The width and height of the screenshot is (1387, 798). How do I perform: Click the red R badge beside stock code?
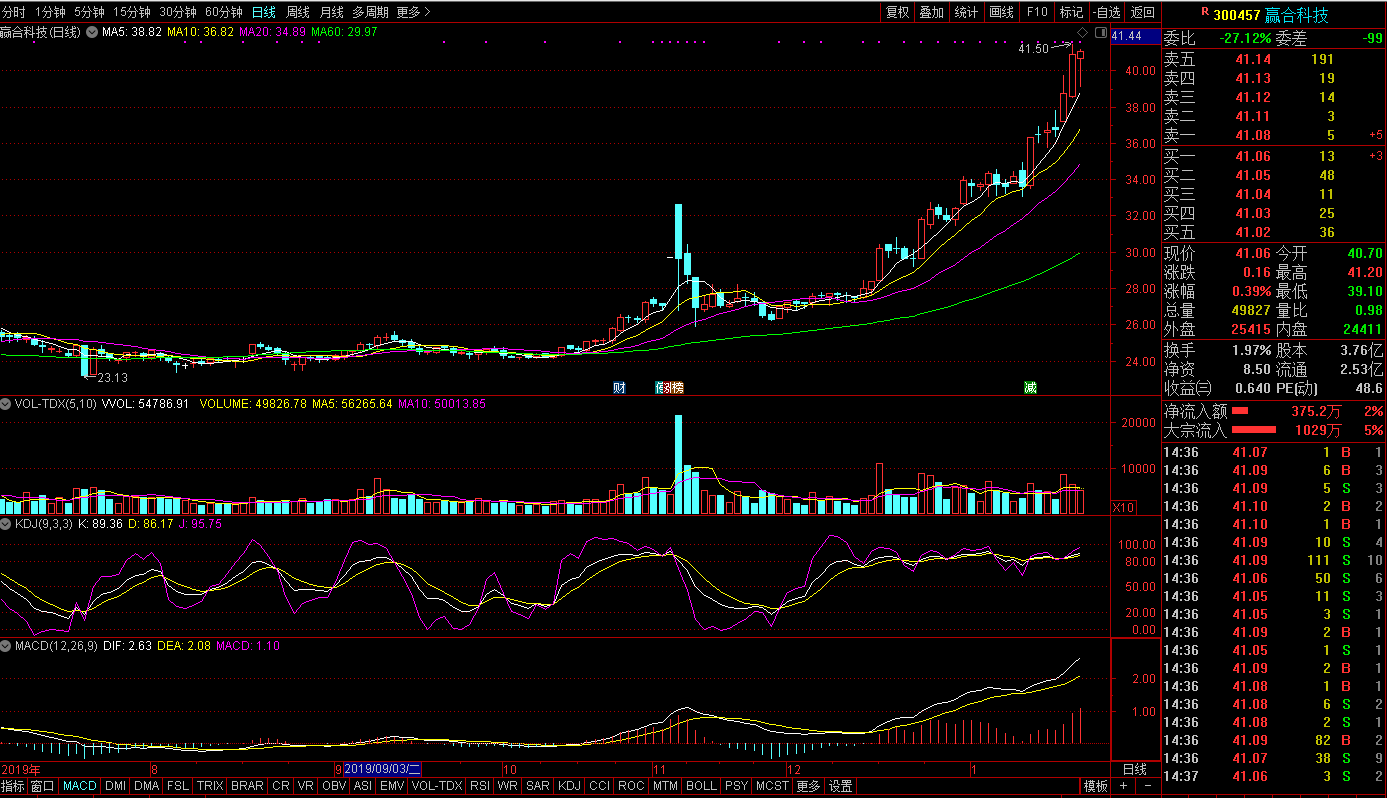pos(1205,12)
